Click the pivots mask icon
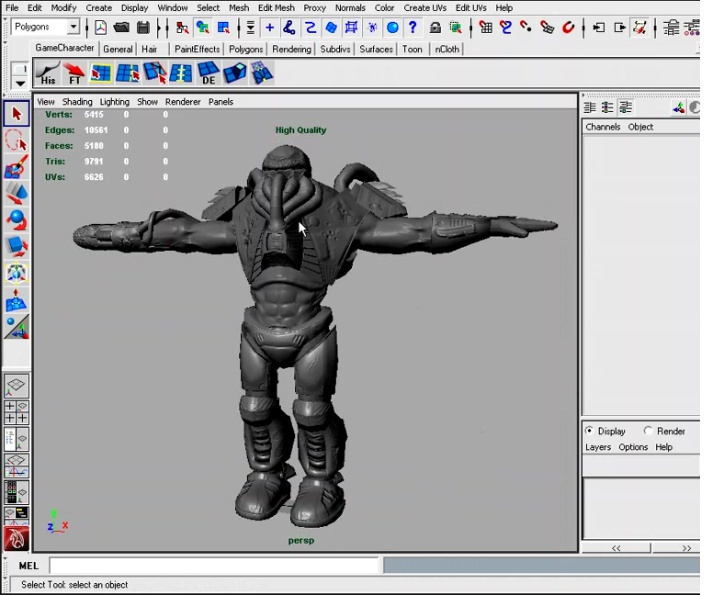The height and width of the screenshot is (595, 724). pos(372,28)
